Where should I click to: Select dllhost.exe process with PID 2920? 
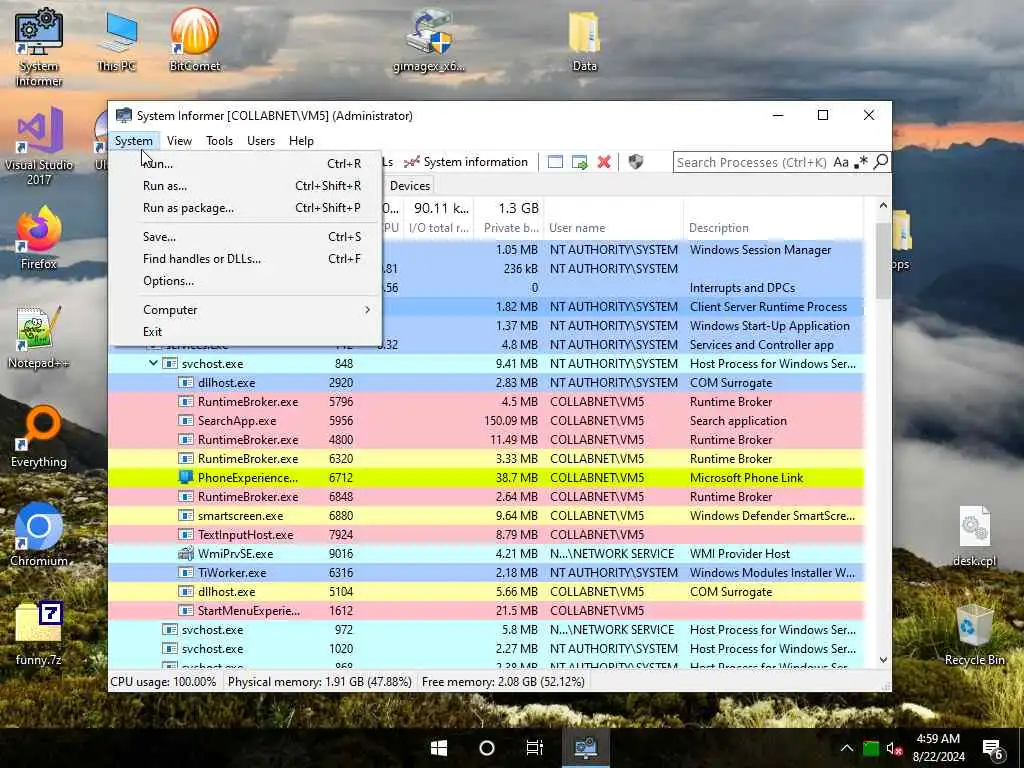[486, 383]
